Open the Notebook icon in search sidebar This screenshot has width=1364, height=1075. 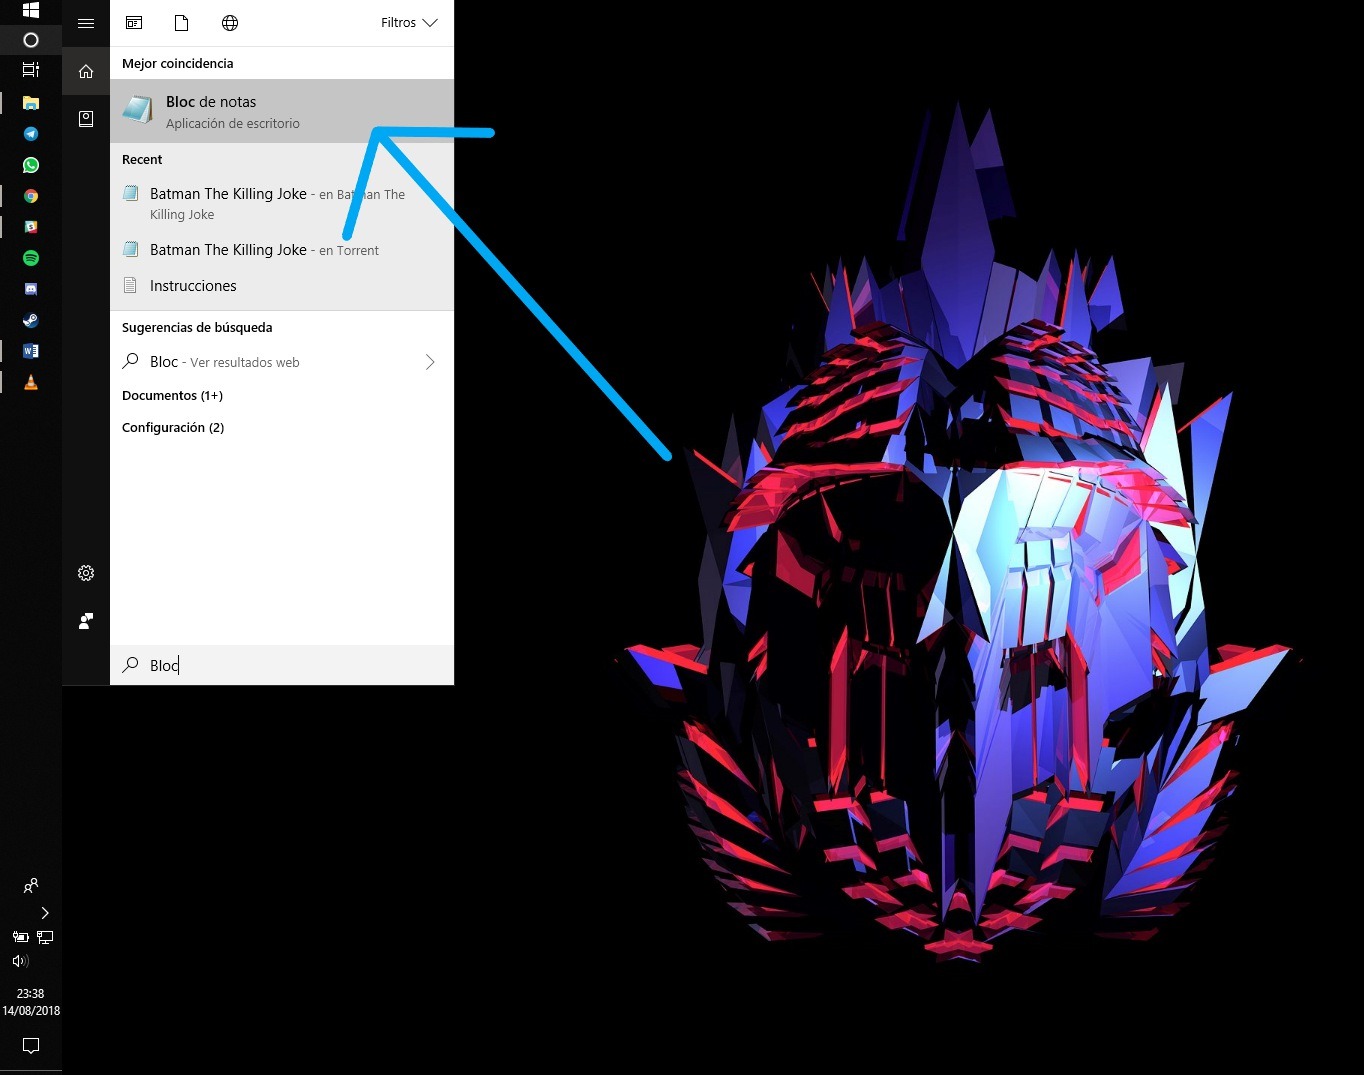[86, 119]
